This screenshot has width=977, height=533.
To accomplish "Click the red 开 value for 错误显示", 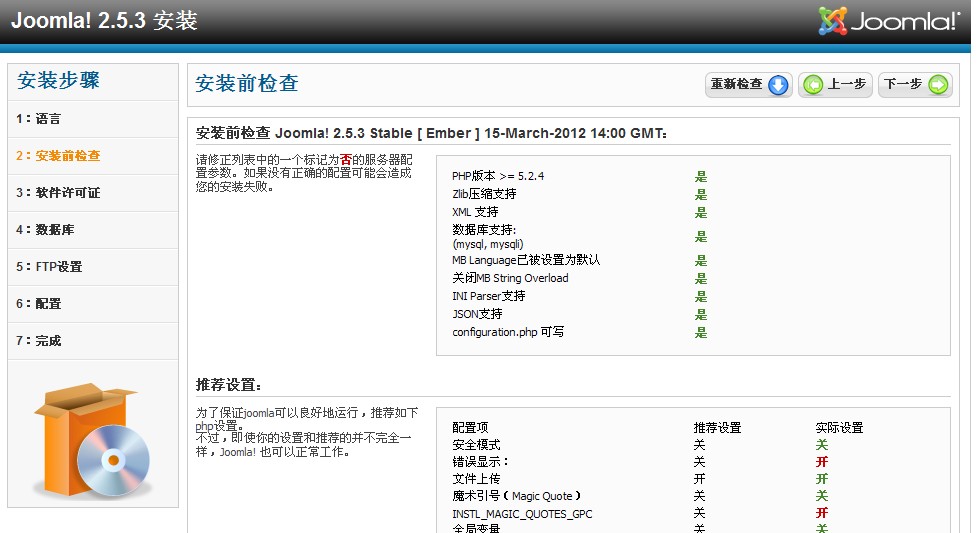I will pyautogui.click(x=822, y=462).
